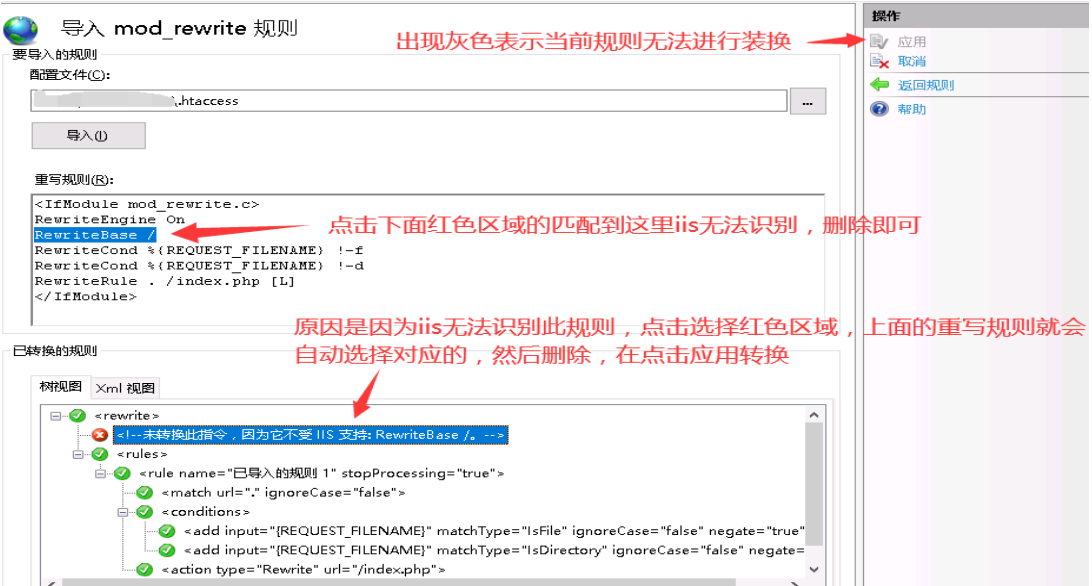Collapse the <conditions> tree node
Viewport: 1092px width, 586px height.
pyautogui.click(x=123, y=512)
